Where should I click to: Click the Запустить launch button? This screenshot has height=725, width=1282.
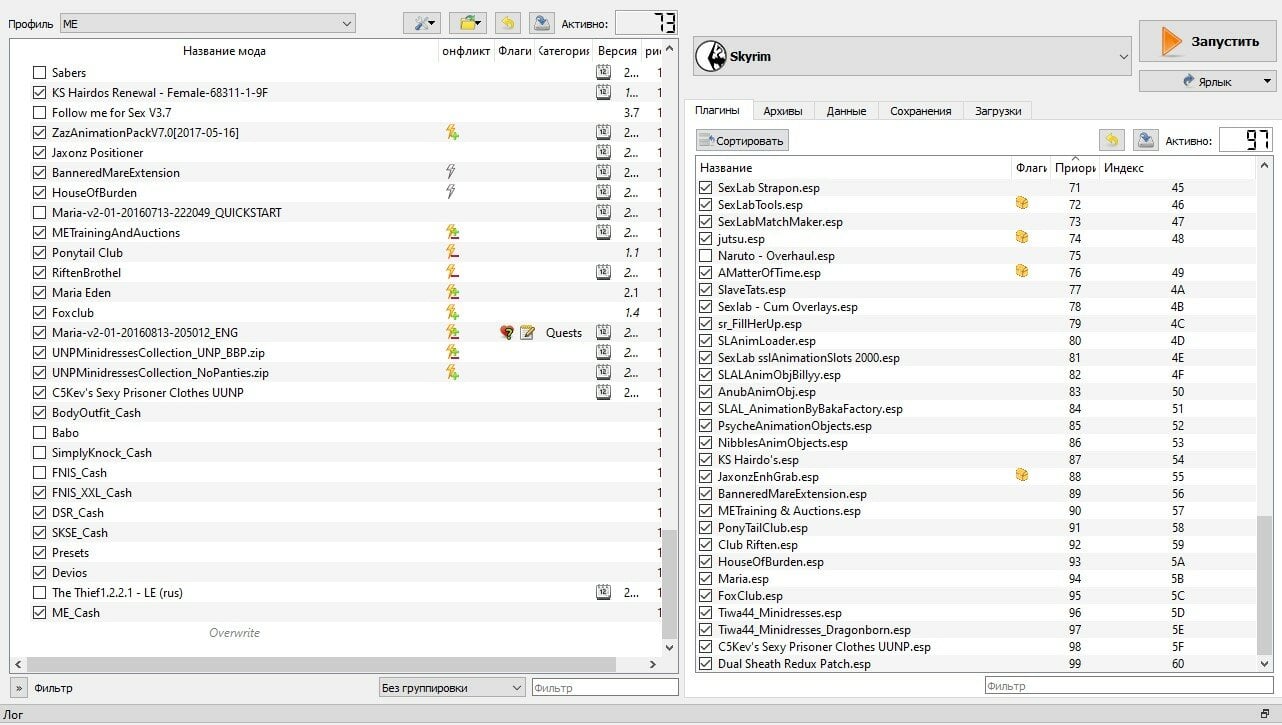pyautogui.click(x=1207, y=42)
